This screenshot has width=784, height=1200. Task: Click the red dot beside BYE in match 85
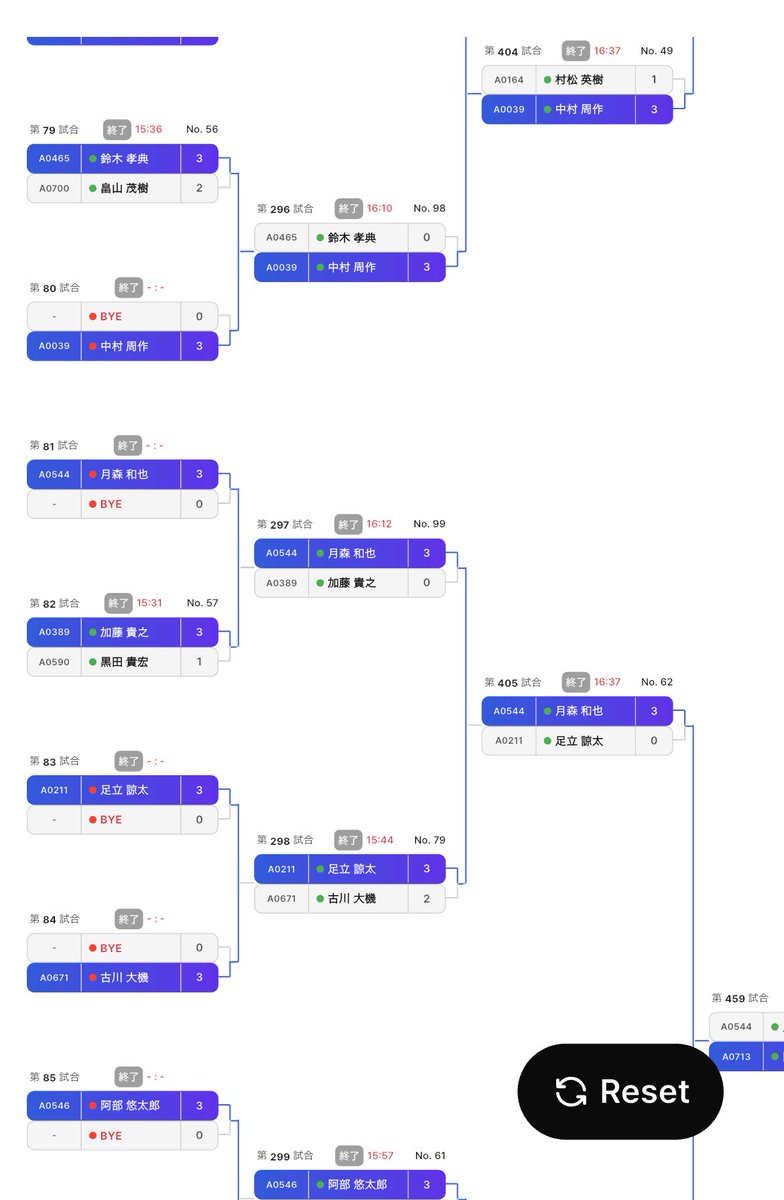point(92,1136)
